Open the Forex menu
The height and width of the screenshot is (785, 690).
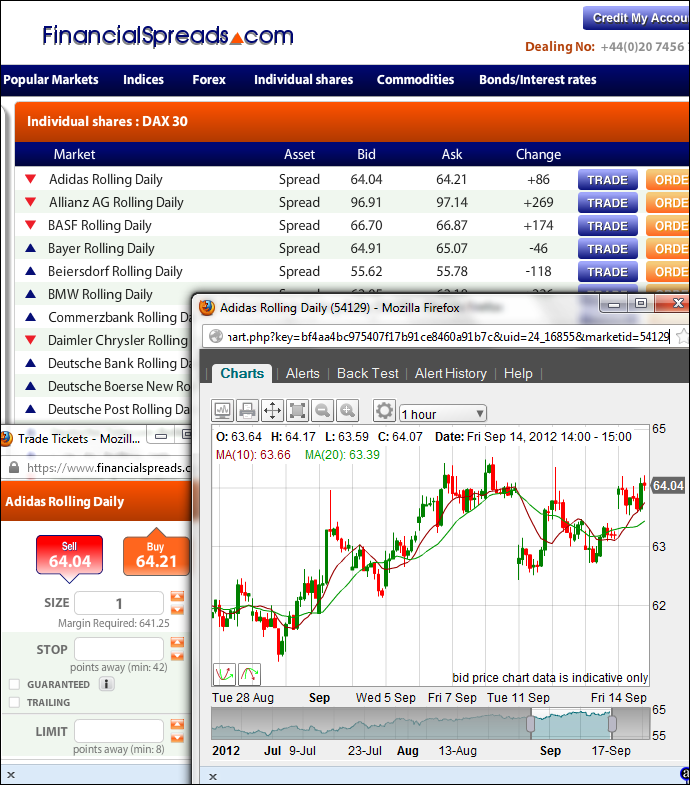pyautogui.click(x=209, y=80)
